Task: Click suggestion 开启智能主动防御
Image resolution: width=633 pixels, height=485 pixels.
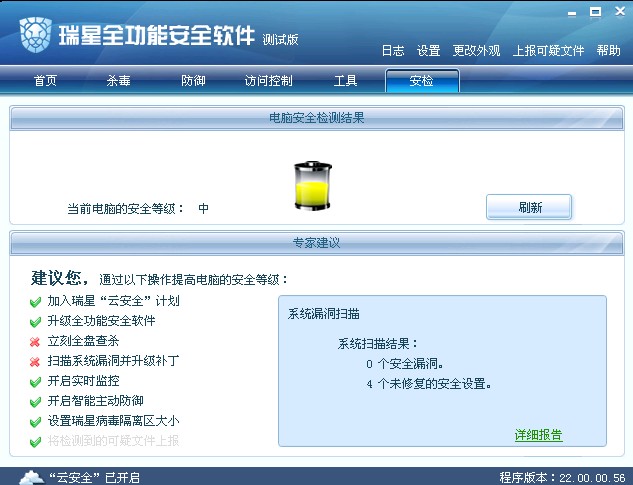Action: (x=96, y=401)
